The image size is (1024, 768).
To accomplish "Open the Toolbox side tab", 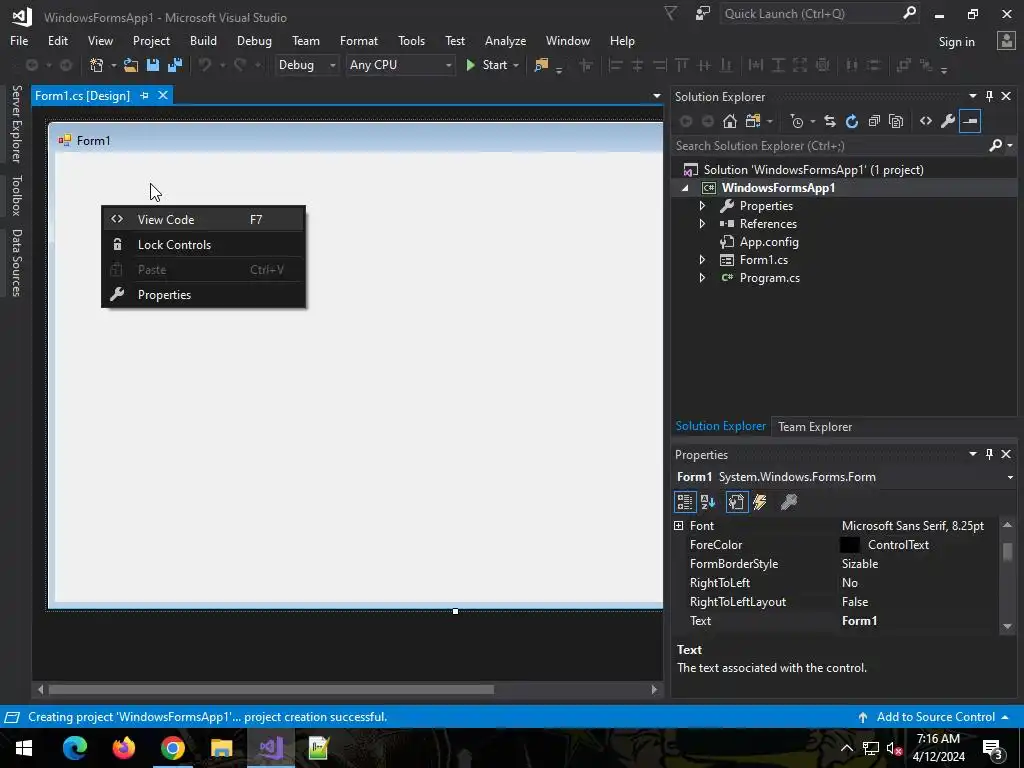I will [x=16, y=195].
